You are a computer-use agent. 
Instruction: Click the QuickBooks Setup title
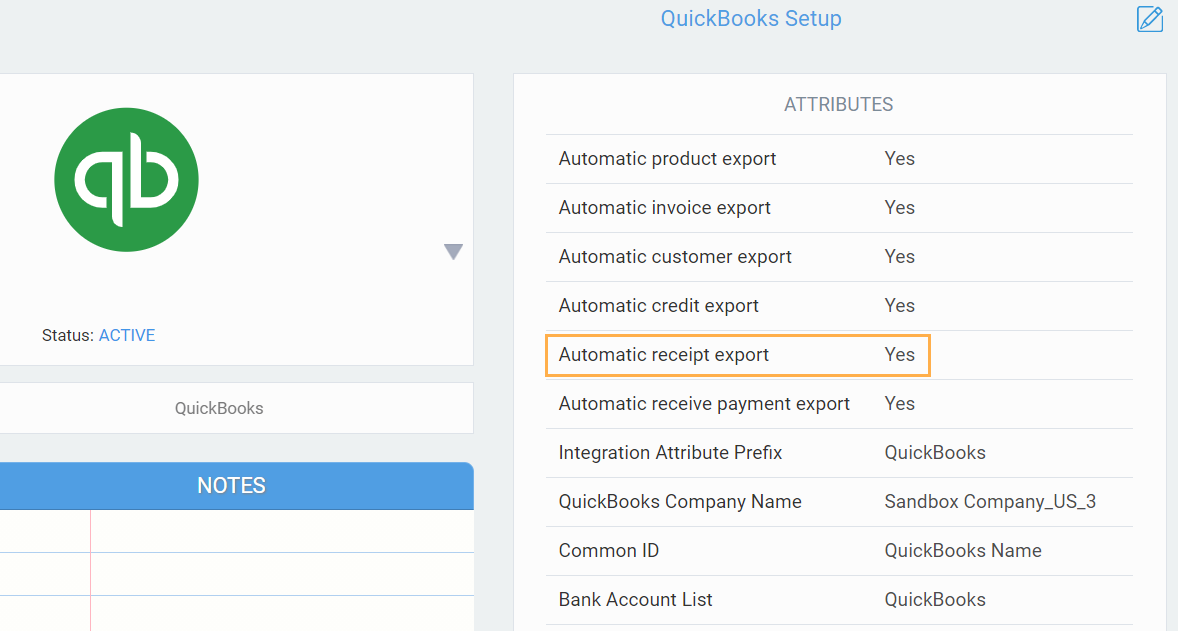751,19
